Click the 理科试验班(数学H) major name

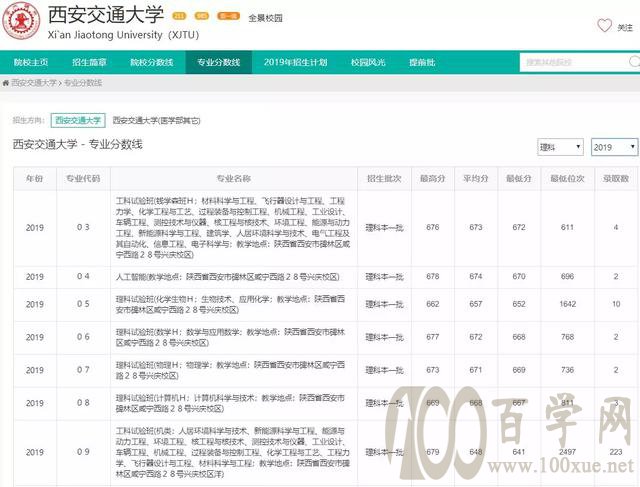point(231,338)
